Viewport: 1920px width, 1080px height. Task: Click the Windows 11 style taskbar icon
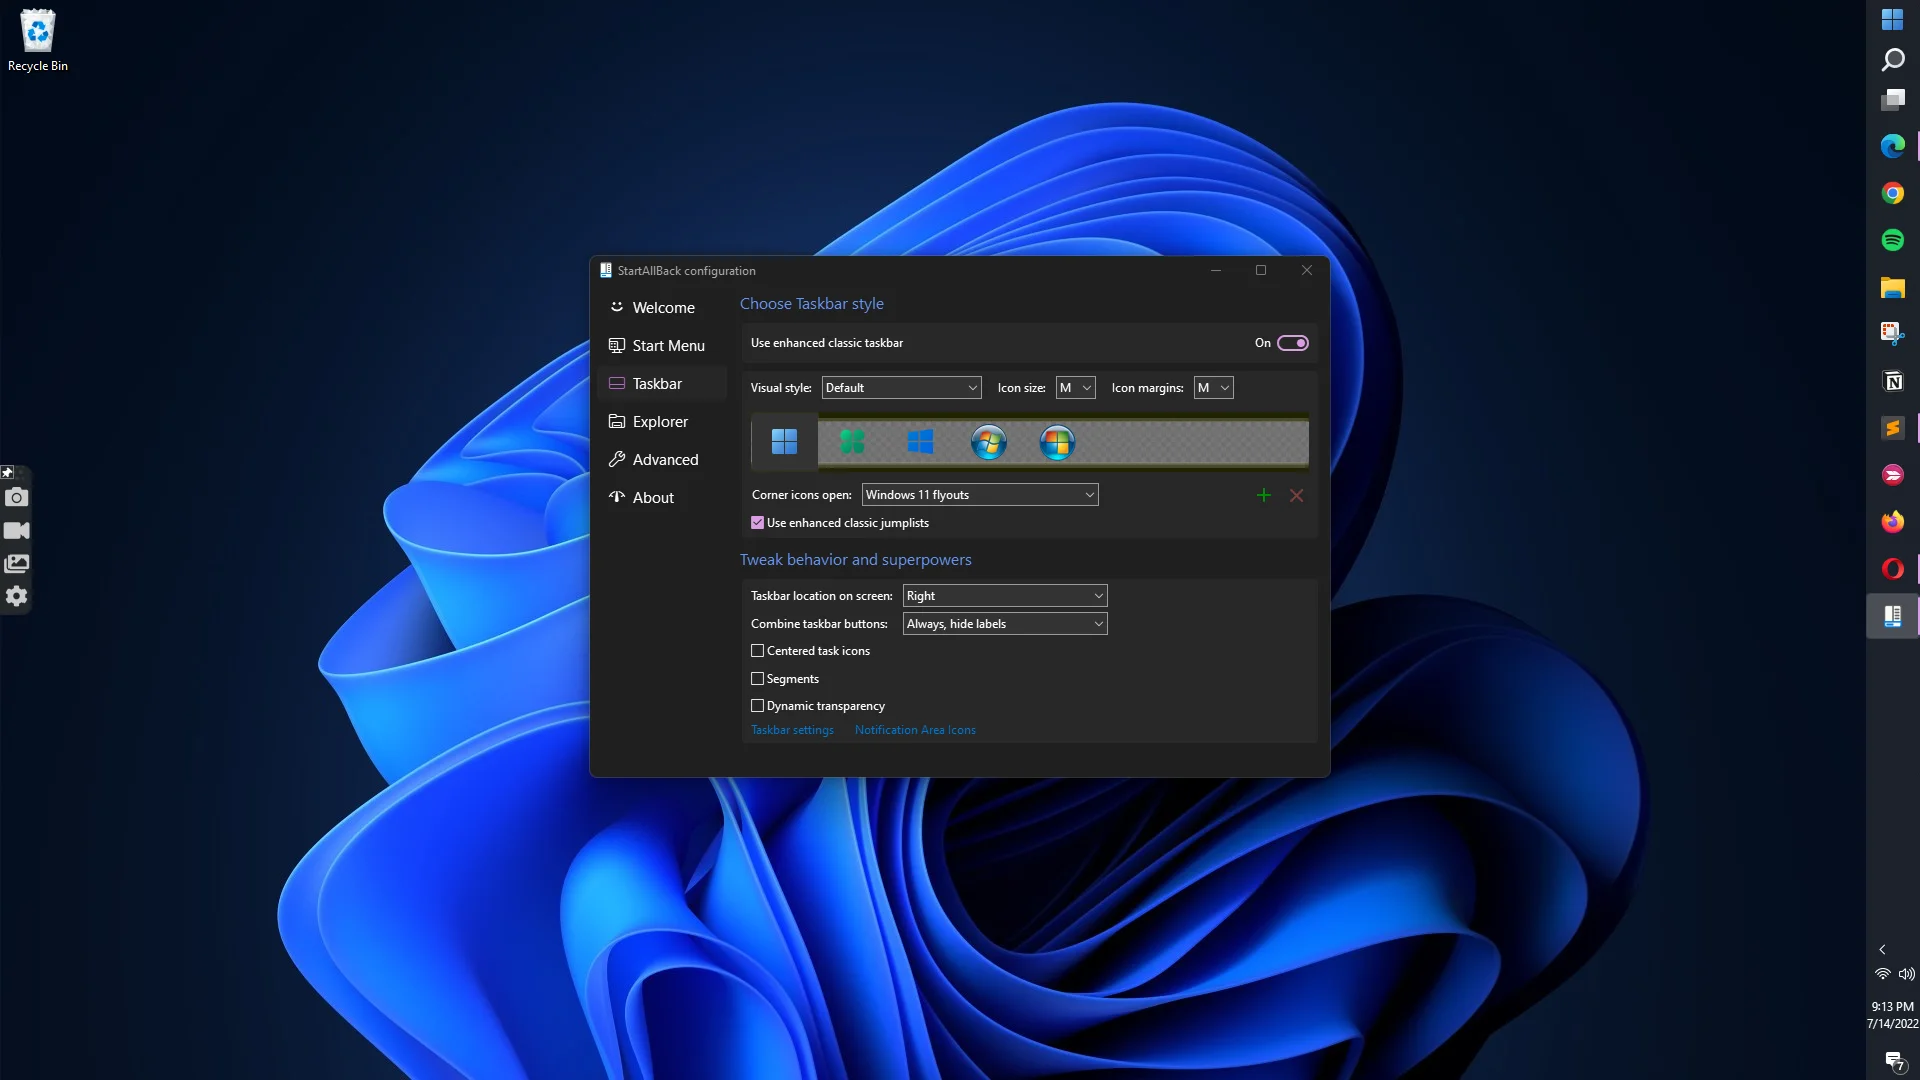tap(785, 442)
